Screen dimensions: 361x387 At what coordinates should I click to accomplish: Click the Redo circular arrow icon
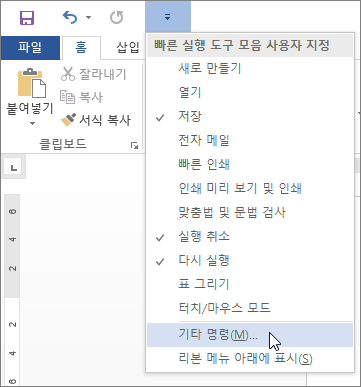[116, 17]
